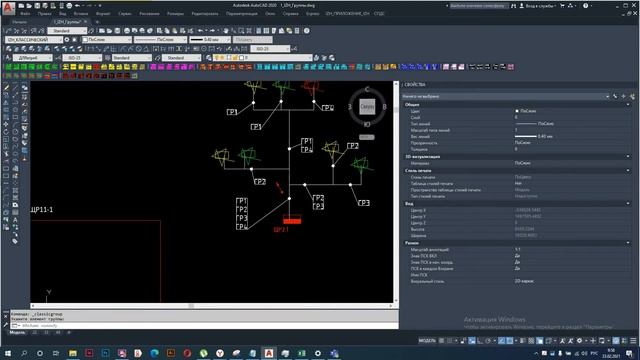Image resolution: width=640 pixels, height=360 pixels.
Task: Select the Line tool in Draw toolbar
Action: pyautogui.click(x=15, y=87)
